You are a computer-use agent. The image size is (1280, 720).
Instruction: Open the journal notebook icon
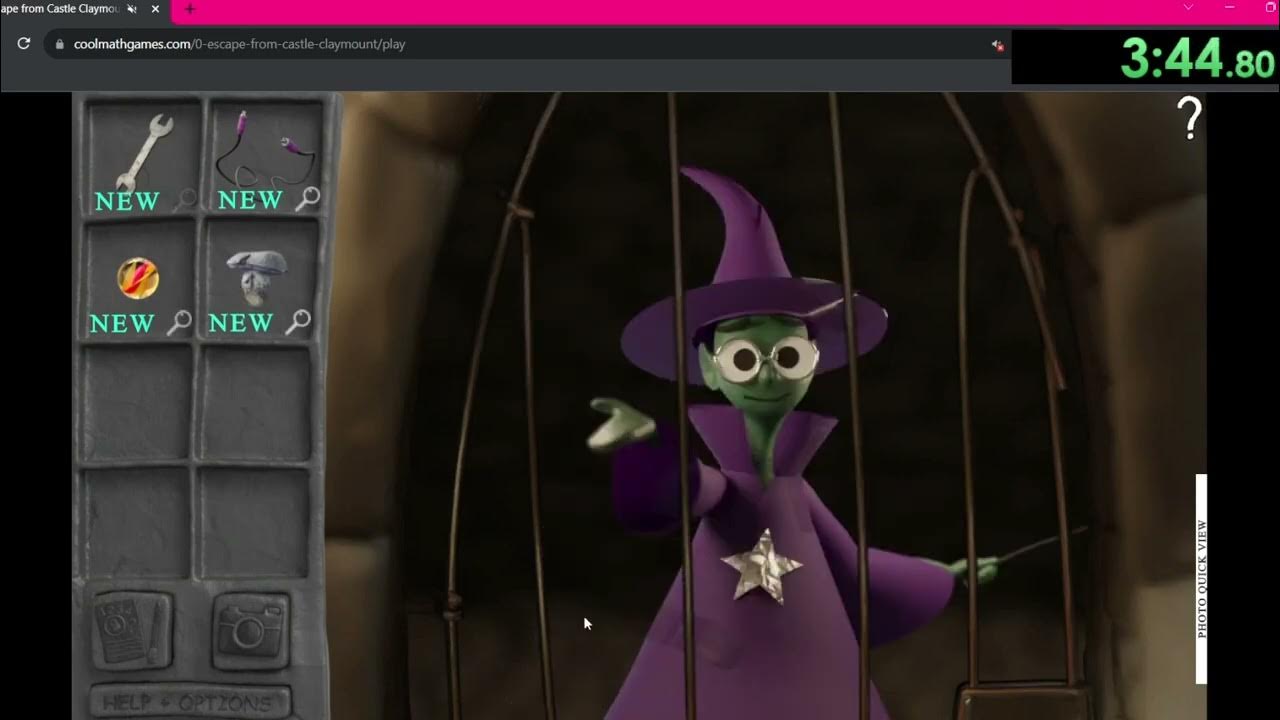pyautogui.click(x=133, y=630)
